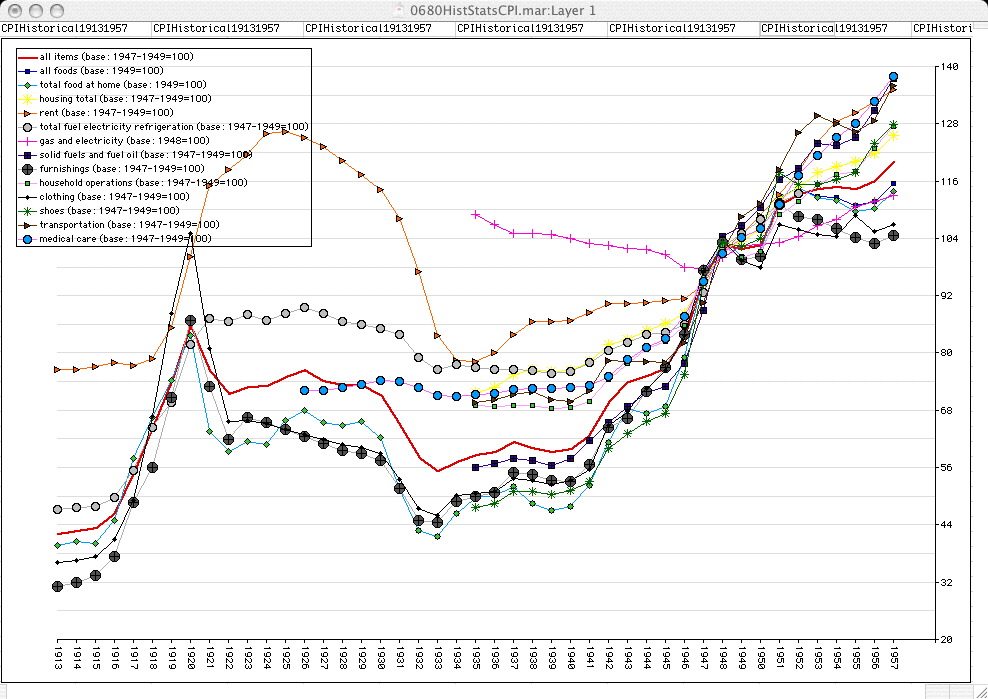Select the green diamond total food at home marker
The image size is (988, 699).
coord(27,85)
